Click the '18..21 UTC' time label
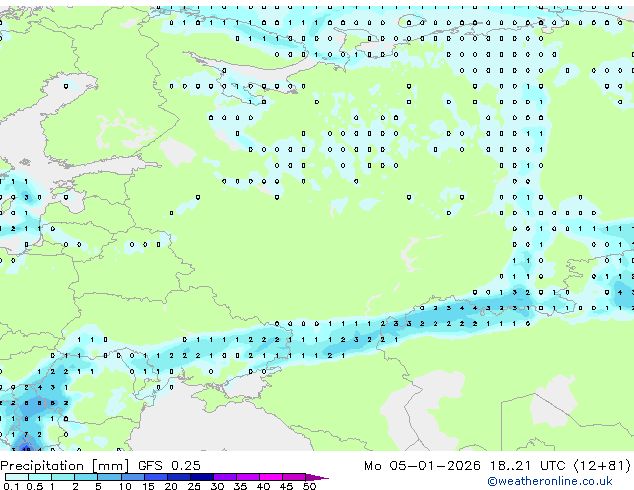 [527, 465]
